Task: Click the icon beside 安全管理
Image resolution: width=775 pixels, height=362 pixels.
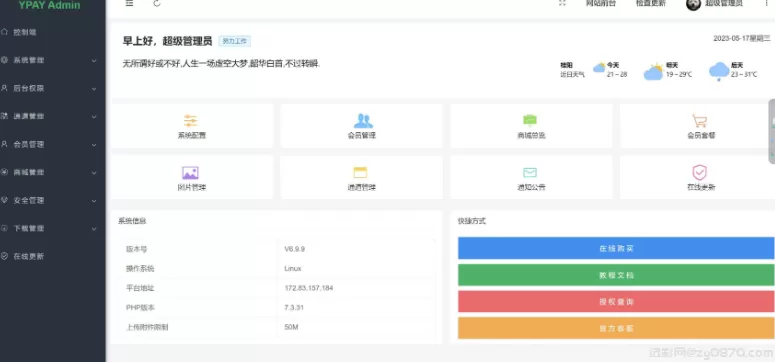Action: (4, 200)
